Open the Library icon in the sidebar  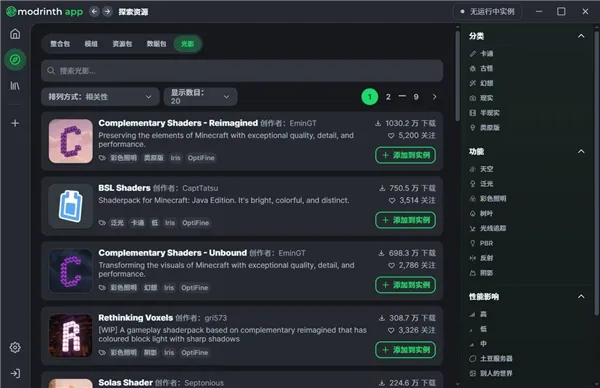15,86
